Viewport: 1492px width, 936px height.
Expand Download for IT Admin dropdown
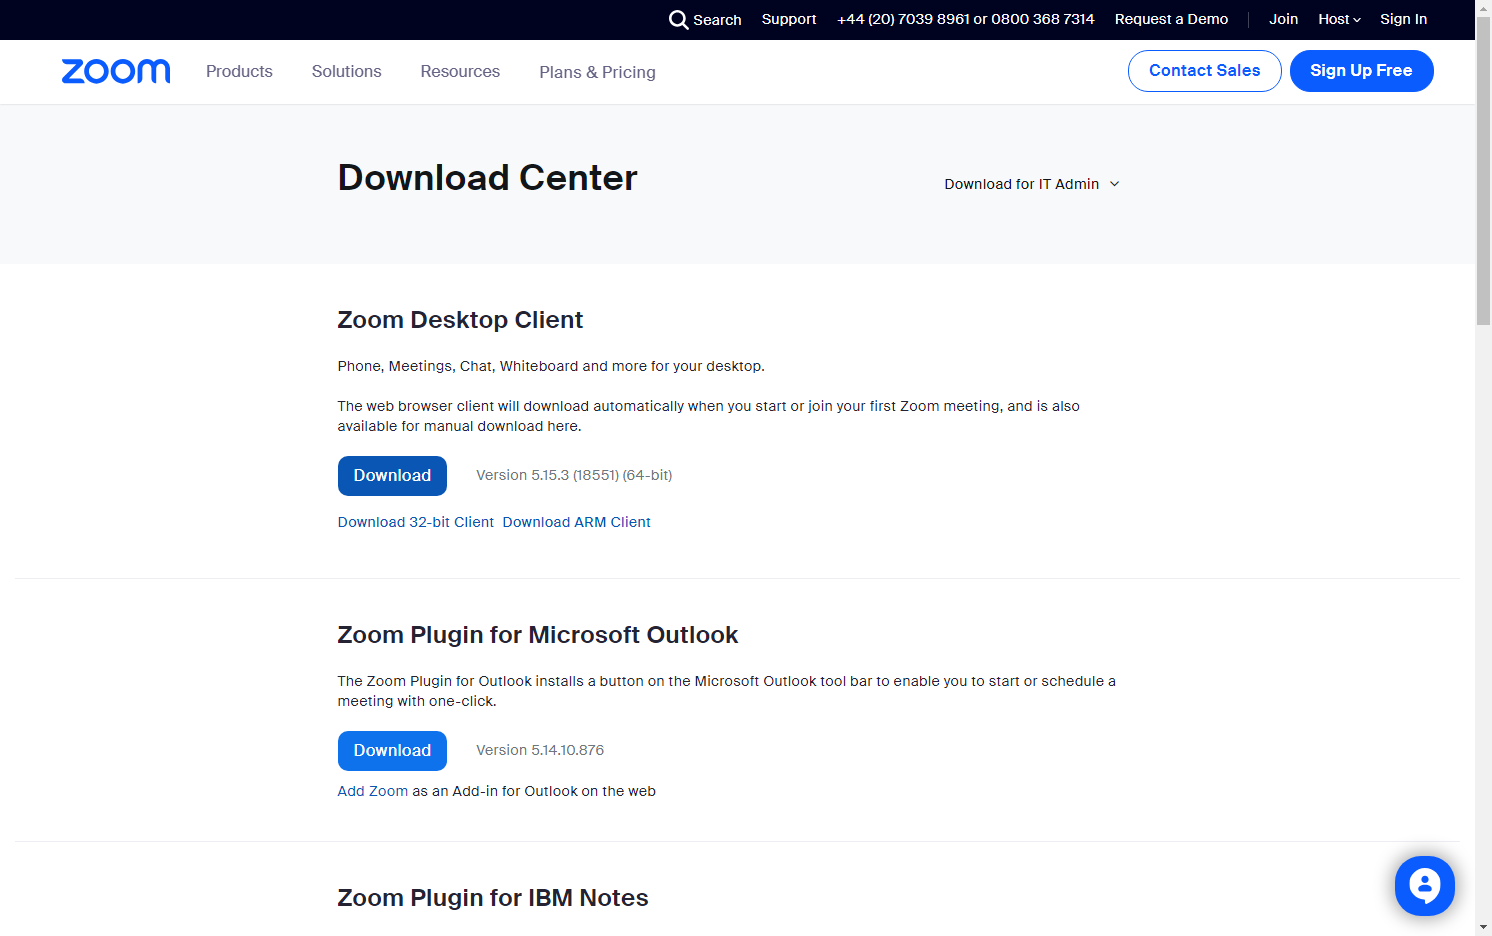pyautogui.click(x=1032, y=184)
